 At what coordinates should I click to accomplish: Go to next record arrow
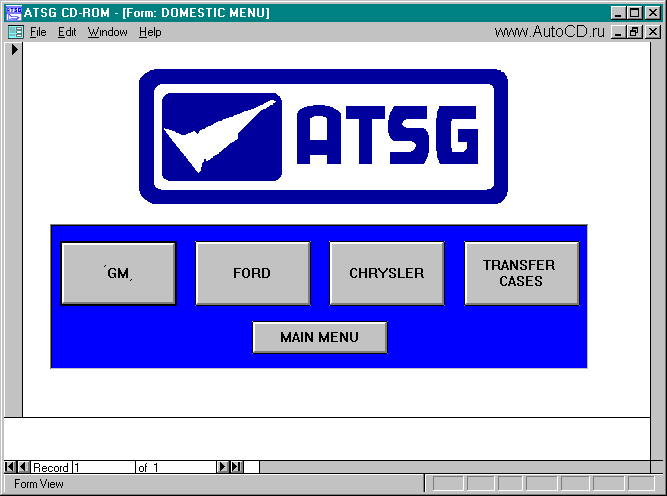point(222,467)
